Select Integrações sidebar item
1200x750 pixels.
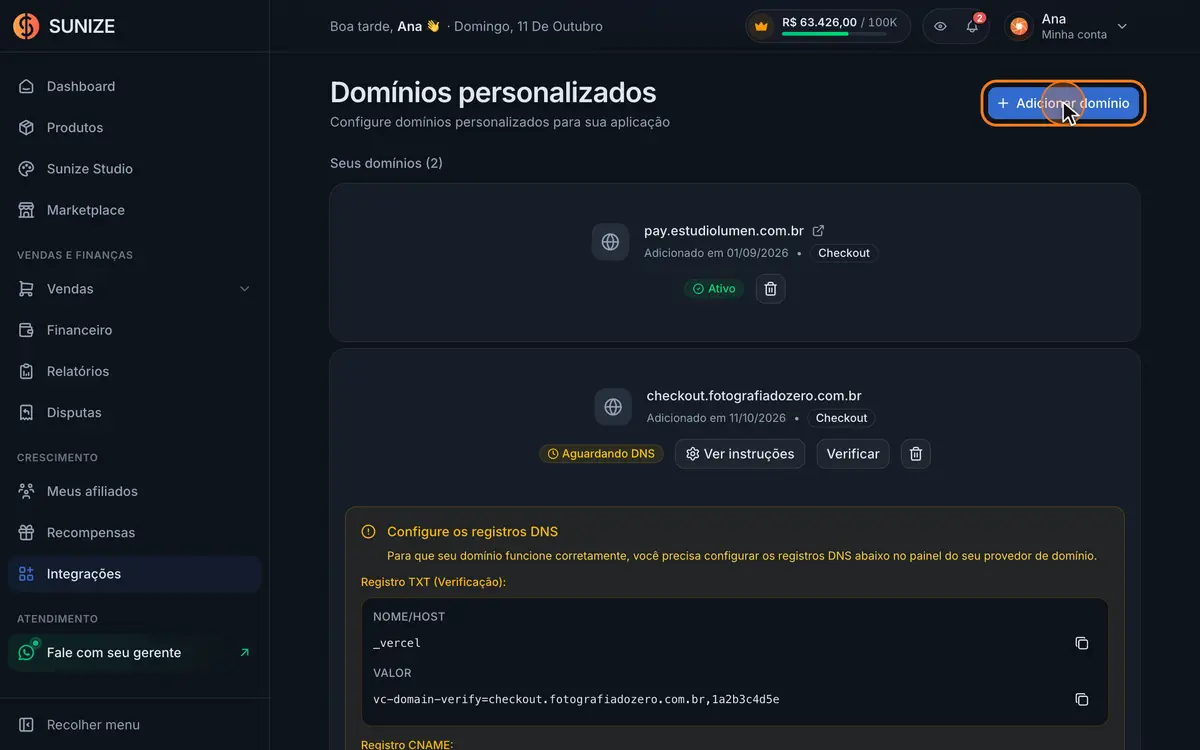(x=134, y=574)
